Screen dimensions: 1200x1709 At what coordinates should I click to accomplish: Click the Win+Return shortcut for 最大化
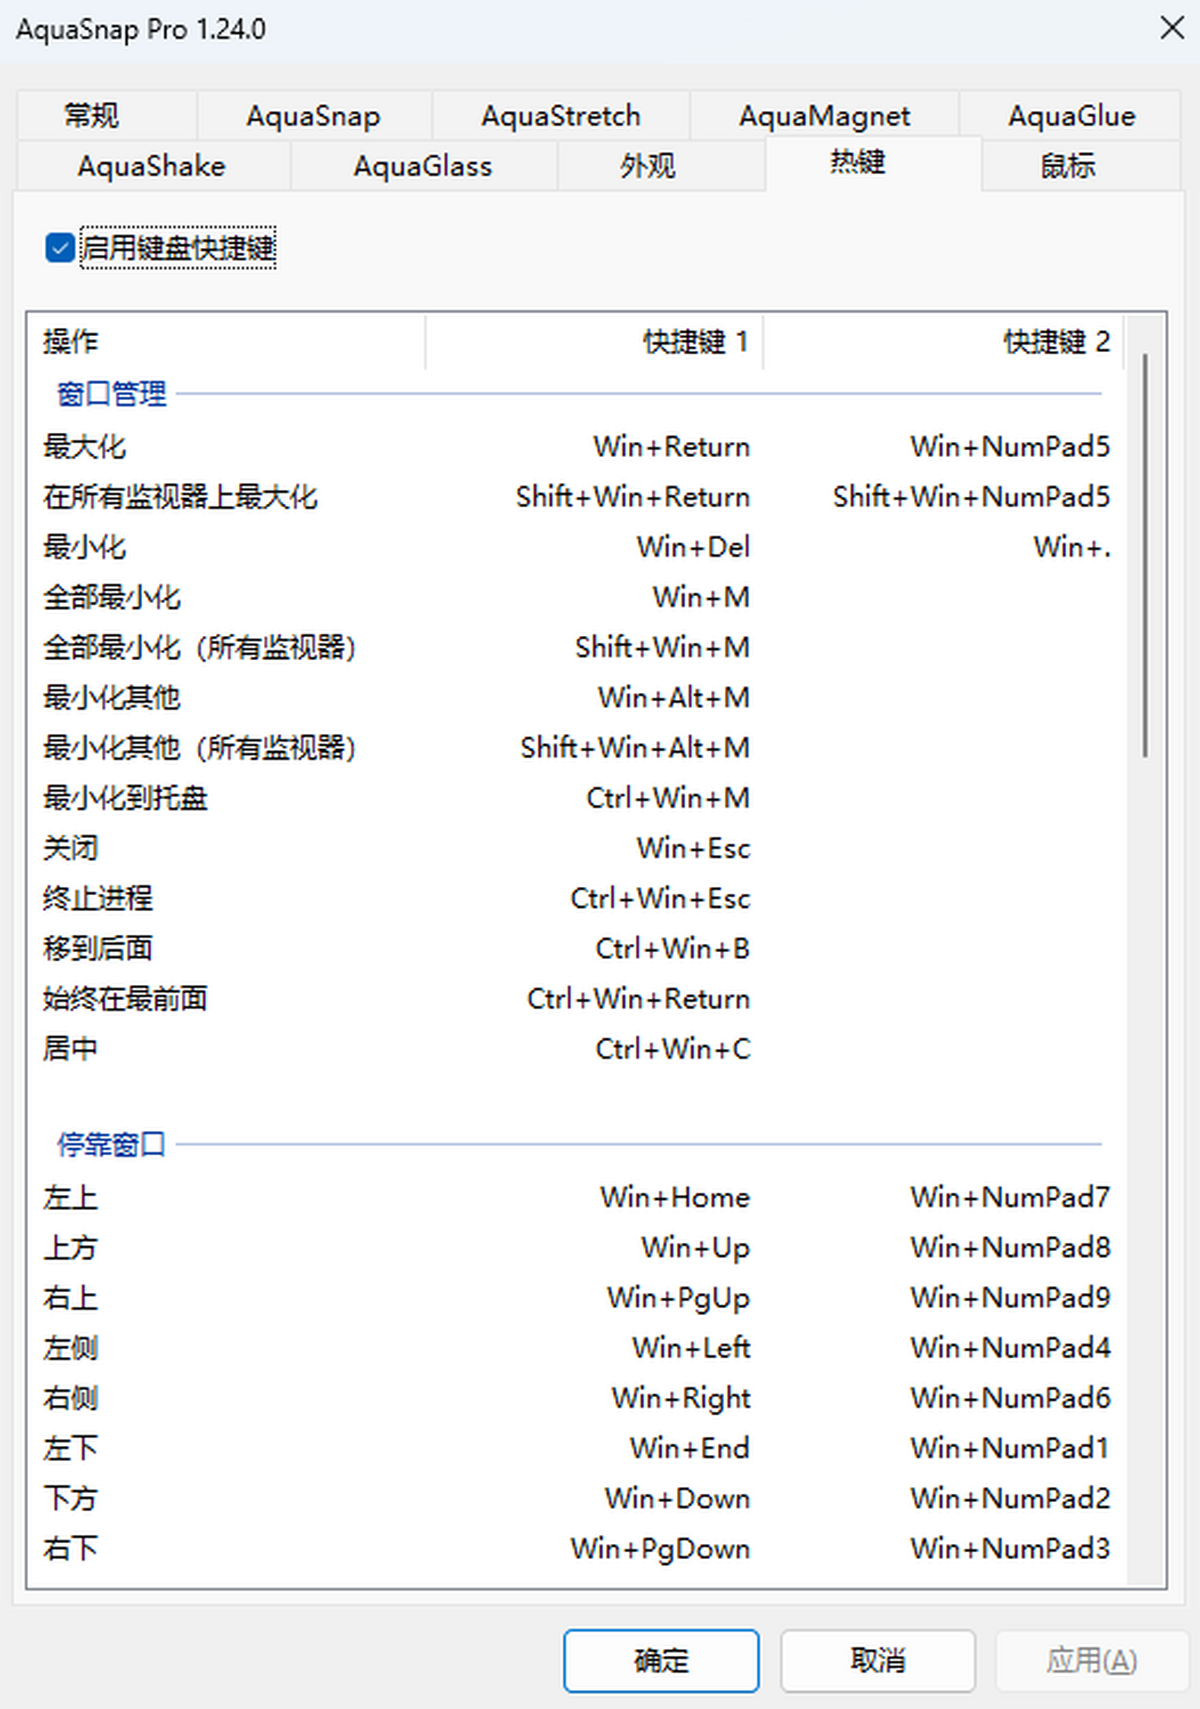point(672,447)
